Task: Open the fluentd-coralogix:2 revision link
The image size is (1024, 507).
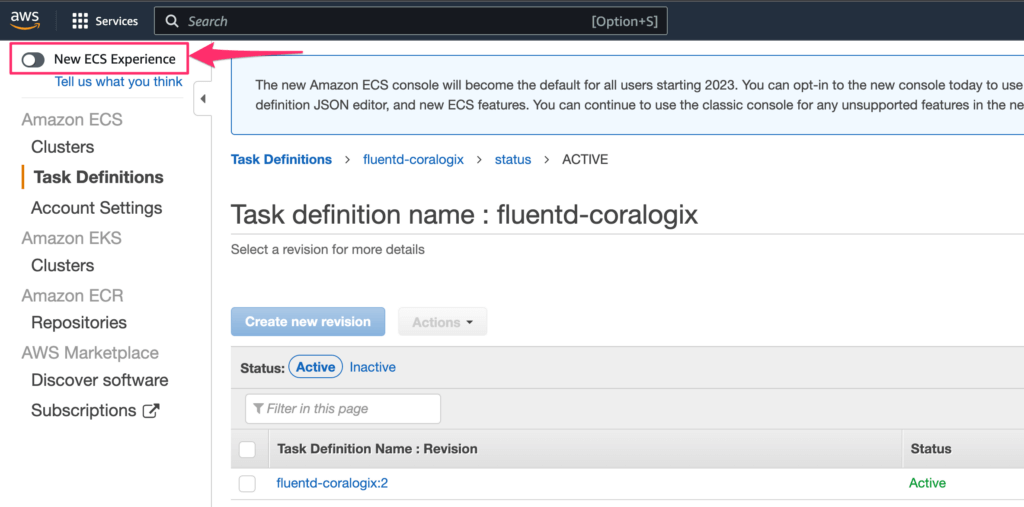Action: [332, 483]
